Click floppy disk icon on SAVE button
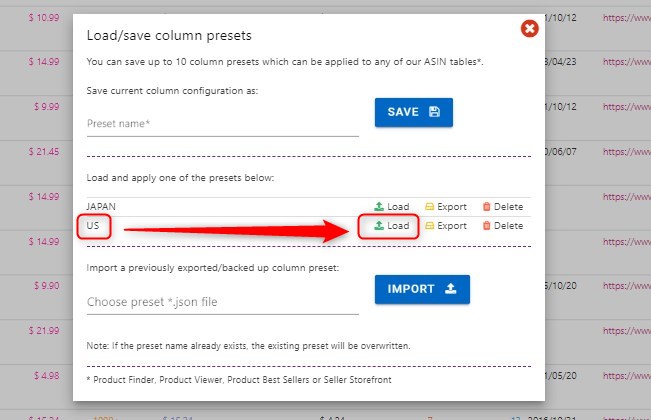This screenshot has height=420, width=651. (x=434, y=112)
